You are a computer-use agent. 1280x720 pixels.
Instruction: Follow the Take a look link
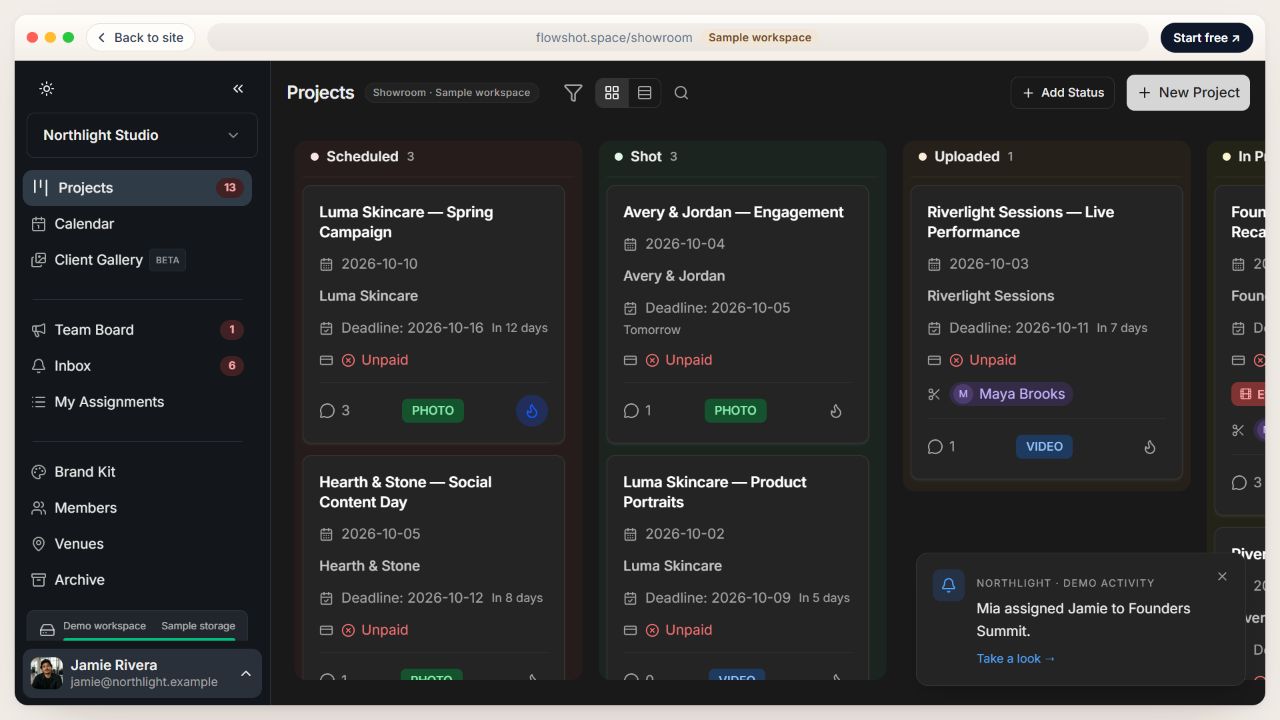click(x=1016, y=659)
